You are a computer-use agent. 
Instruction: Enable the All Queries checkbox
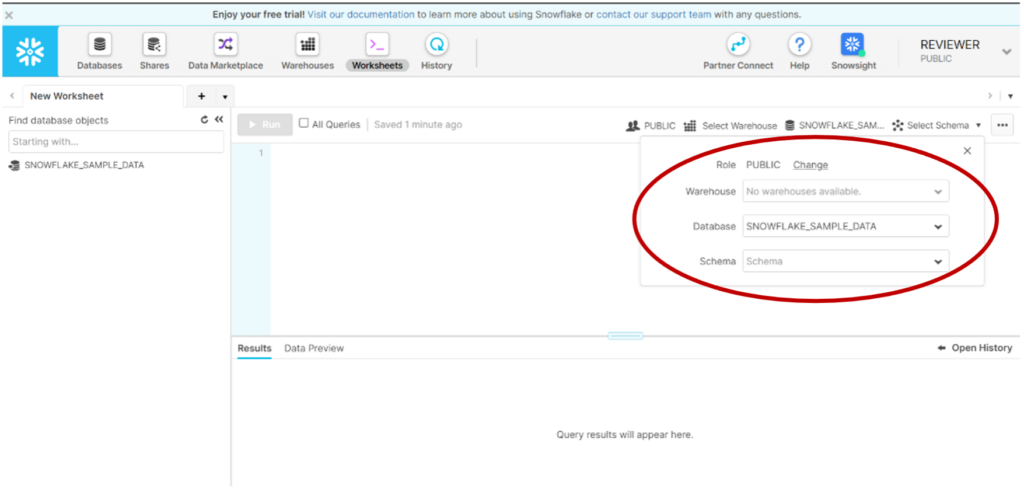tap(304, 124)
